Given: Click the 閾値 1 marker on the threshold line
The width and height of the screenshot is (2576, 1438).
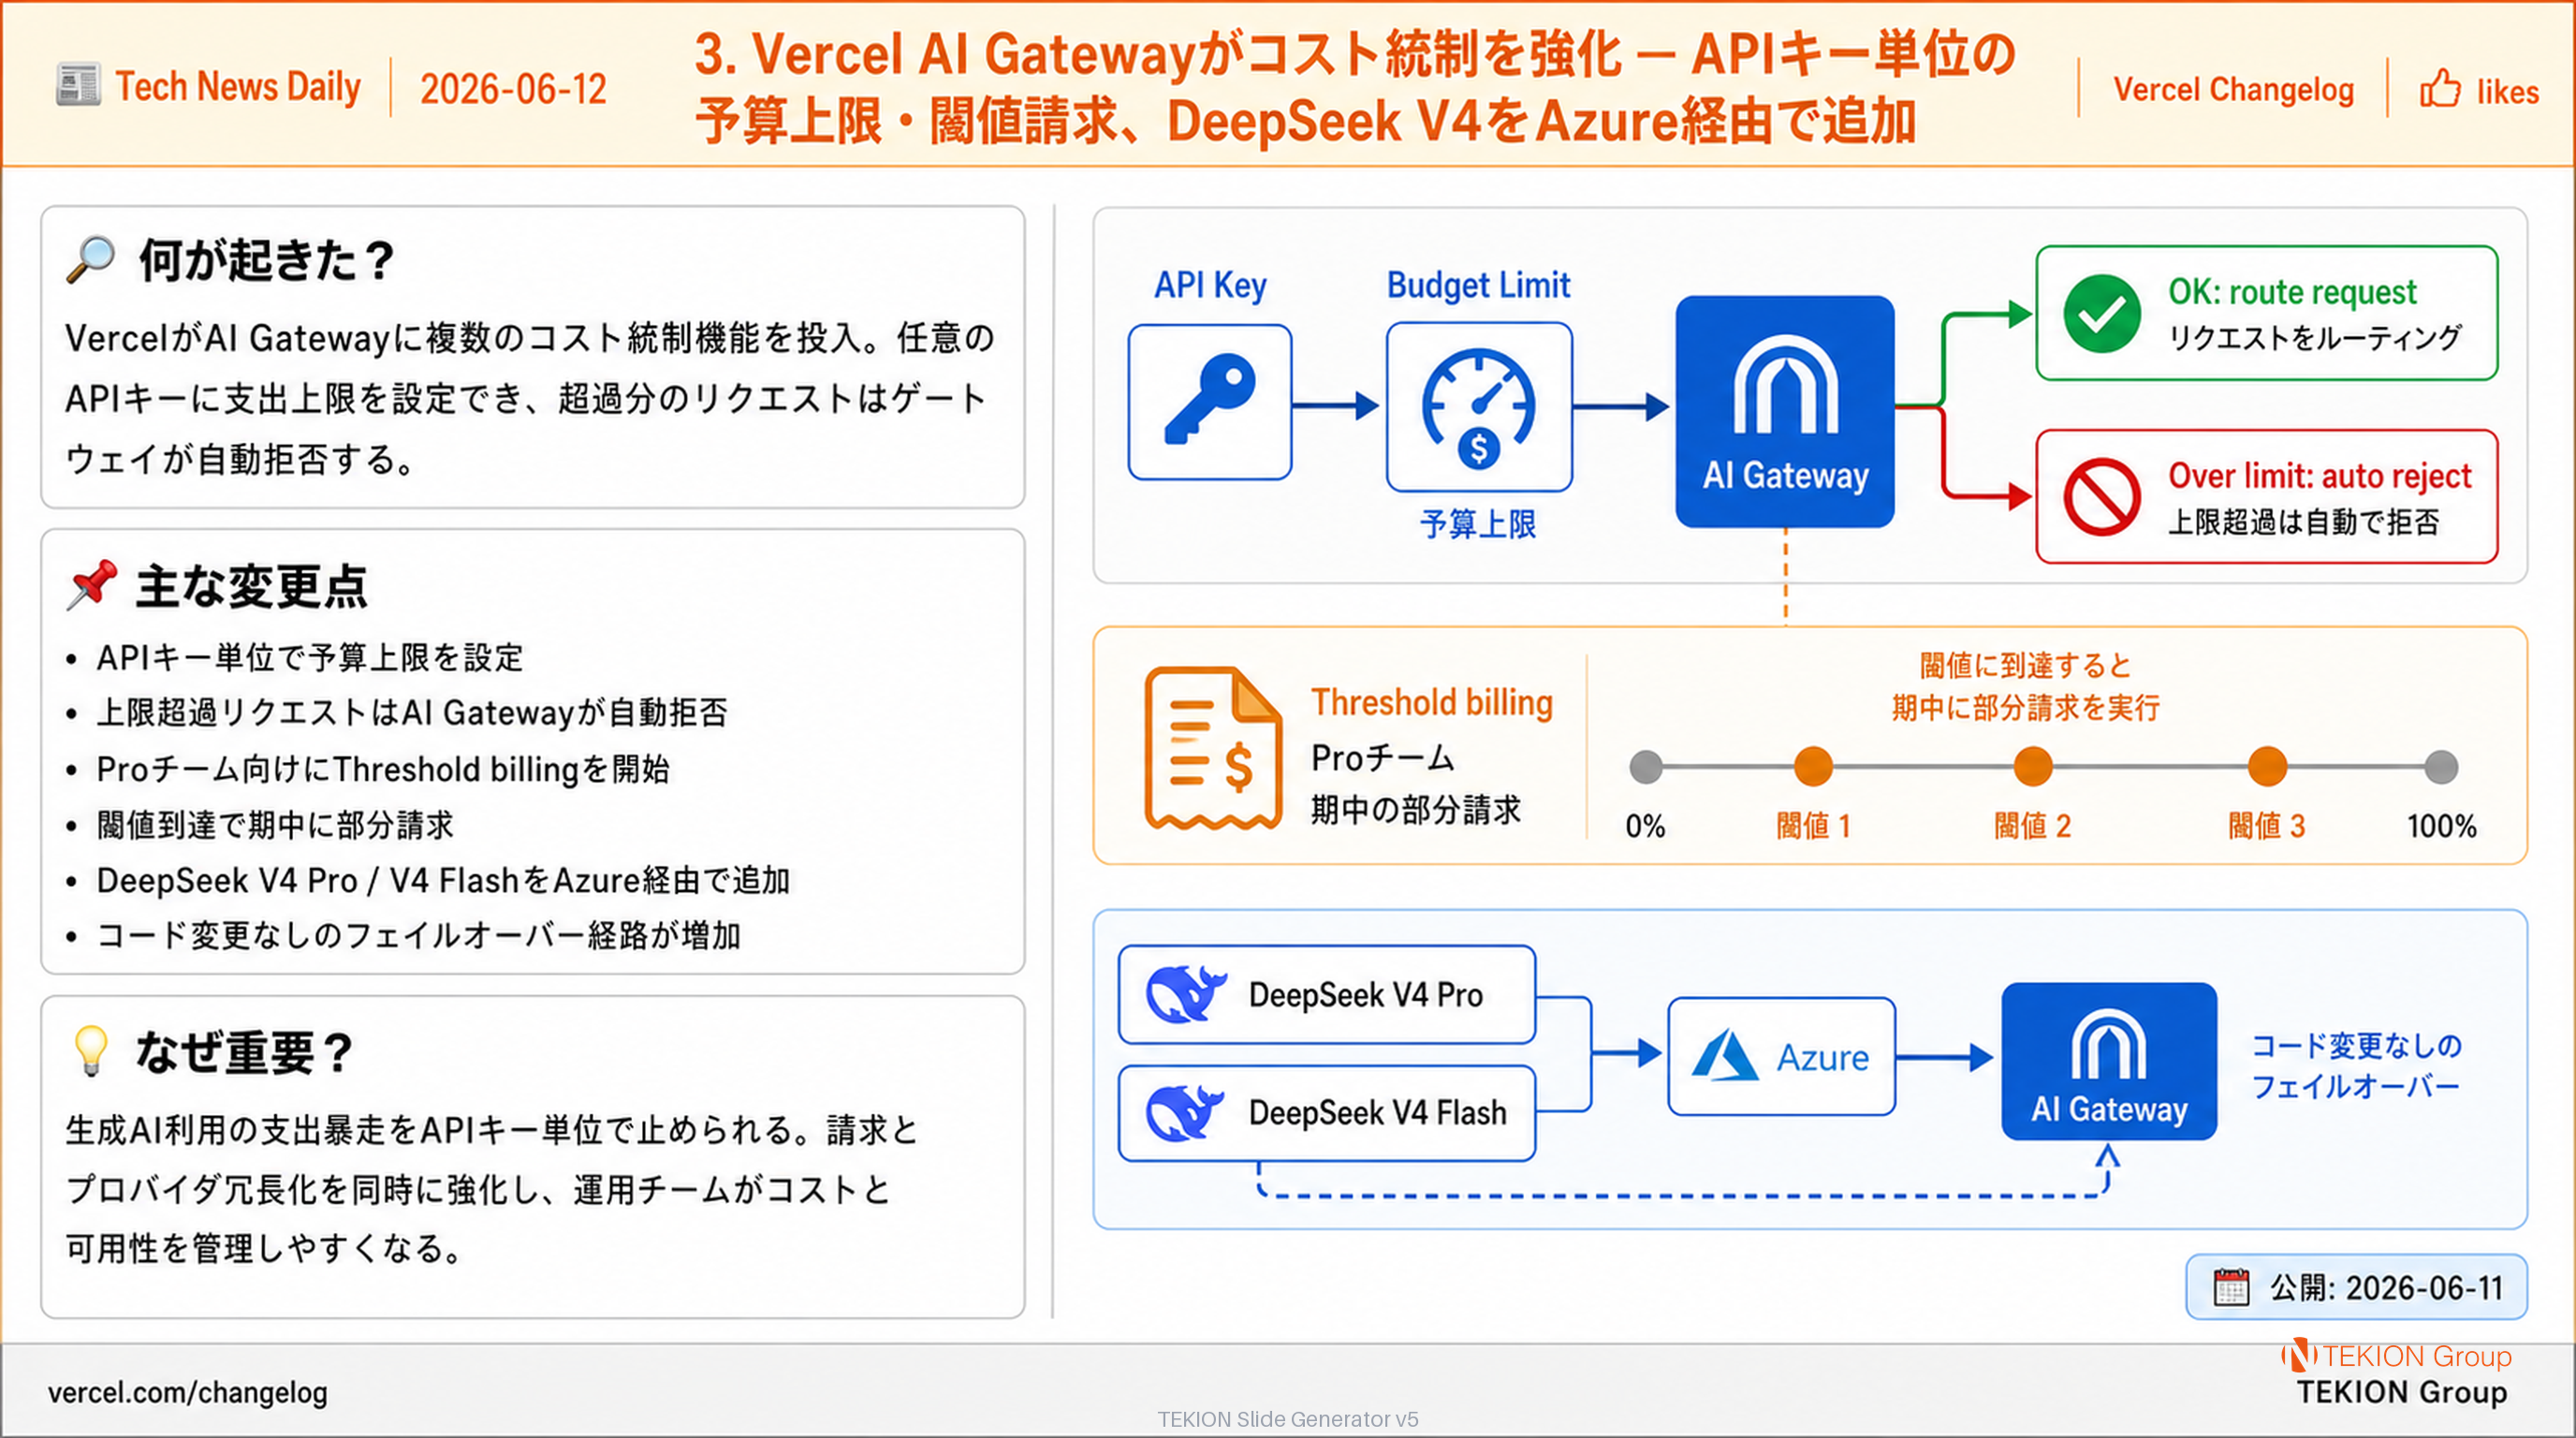Looking at the screenshot, I should tap(1813, 767).
